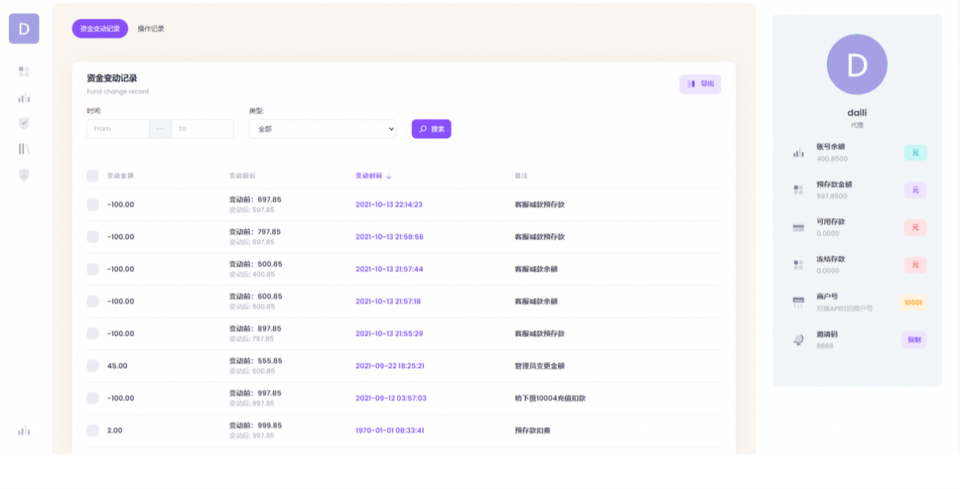Click the From date input field
The width and height of the screenshot is (960, 489).
point(117,129)
